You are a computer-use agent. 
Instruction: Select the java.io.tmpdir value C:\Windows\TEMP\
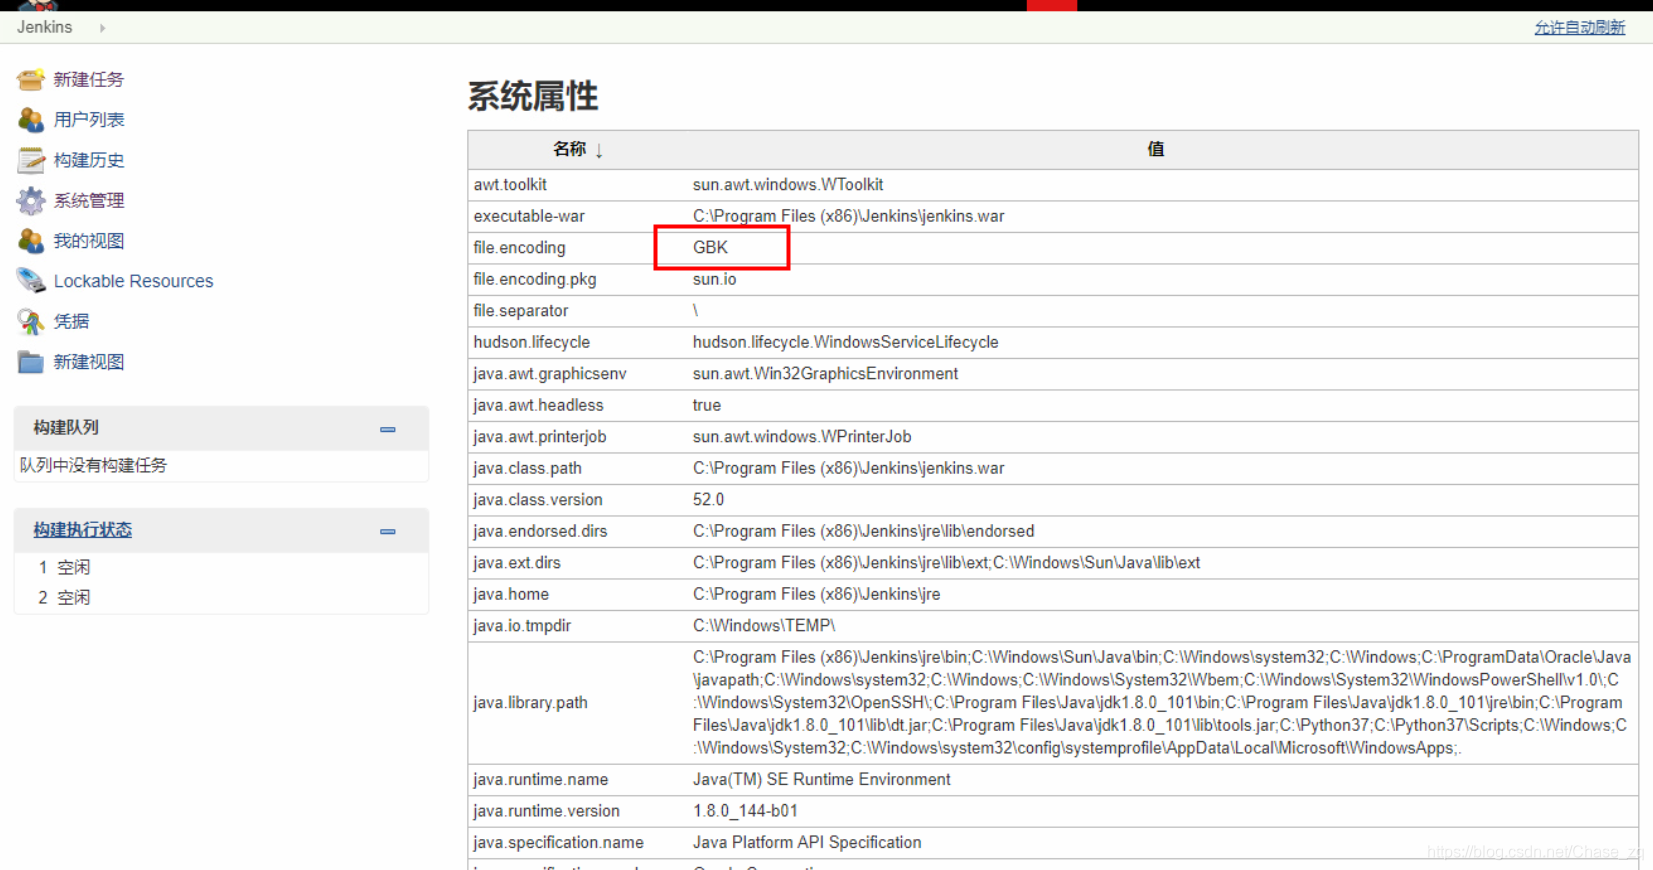point(764,625)
